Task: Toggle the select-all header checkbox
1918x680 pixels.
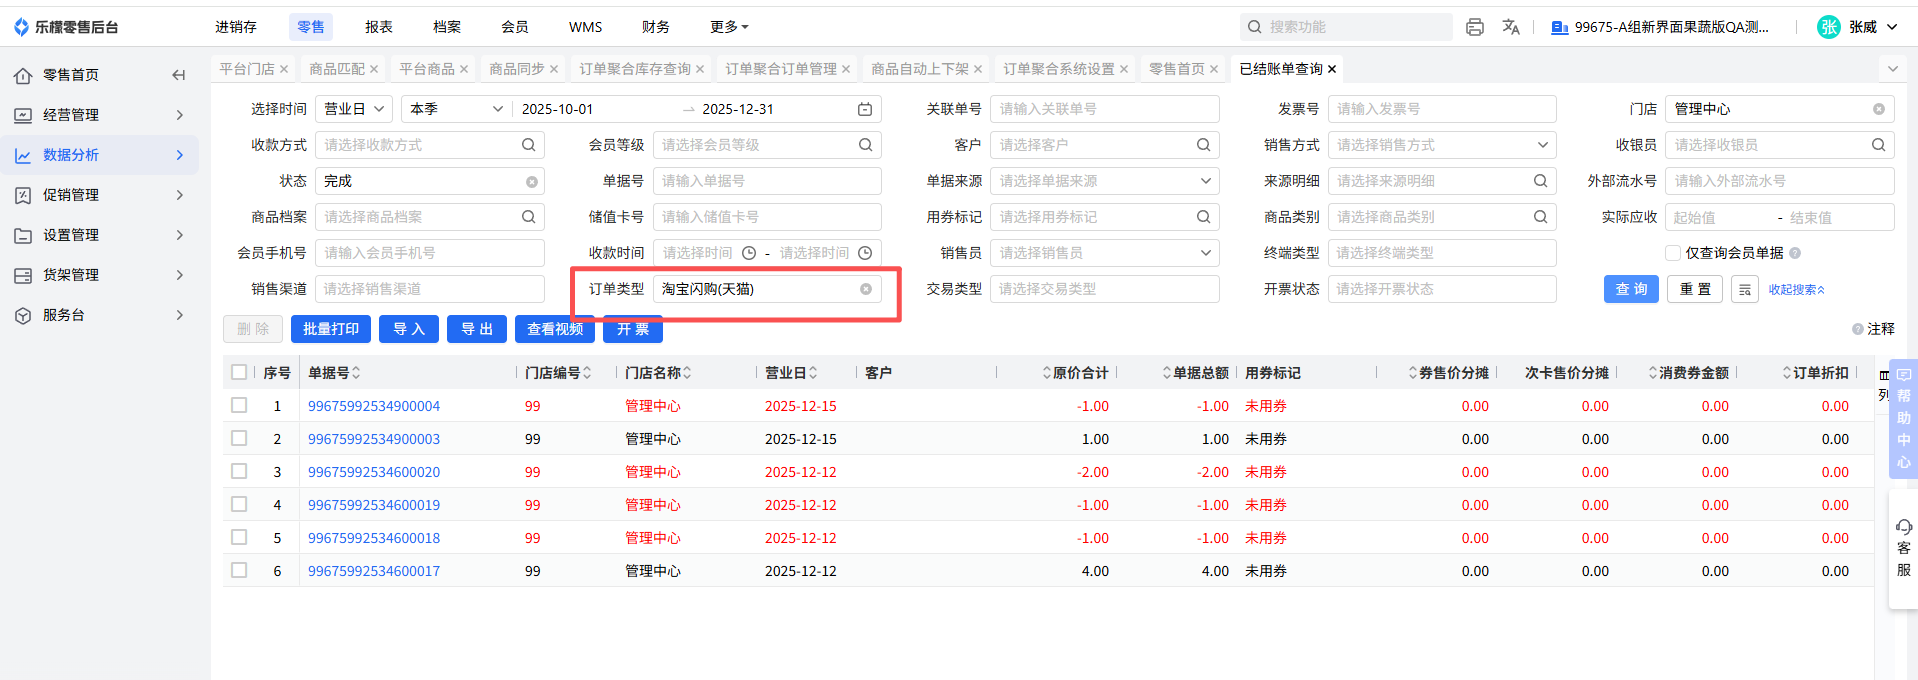Action: pyautogui.click(x=239, y=372)
